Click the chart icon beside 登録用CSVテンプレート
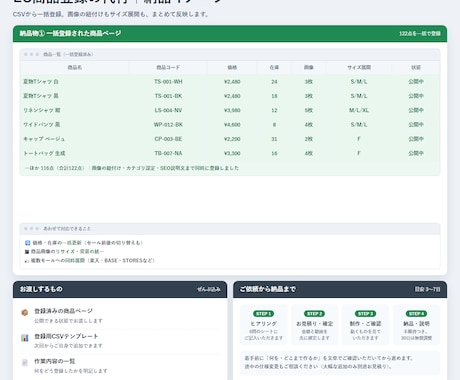Screen dimensions: 460x380 [25, 338]
